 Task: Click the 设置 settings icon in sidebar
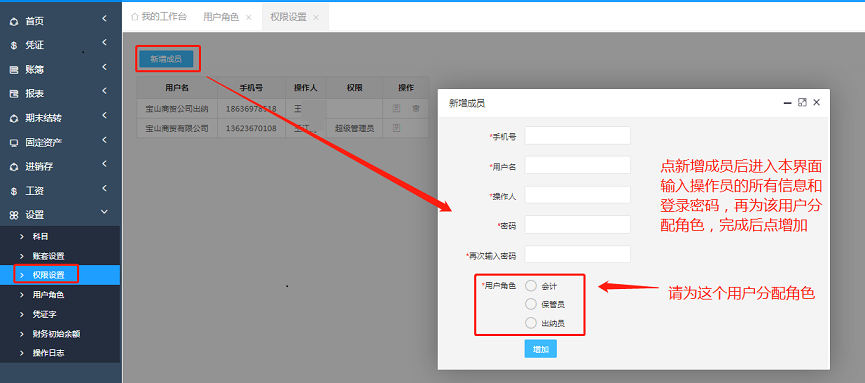14,215
